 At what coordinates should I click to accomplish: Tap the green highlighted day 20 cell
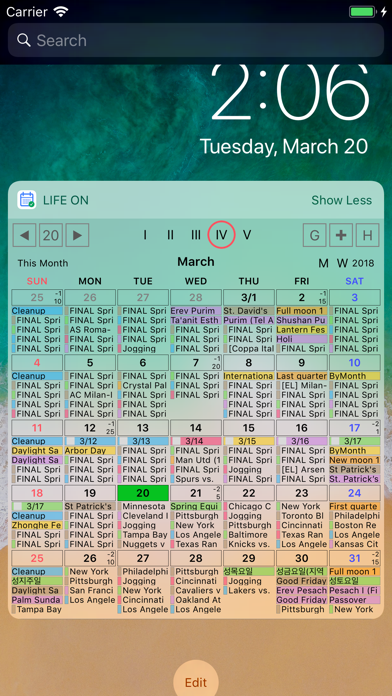point(143,493)
